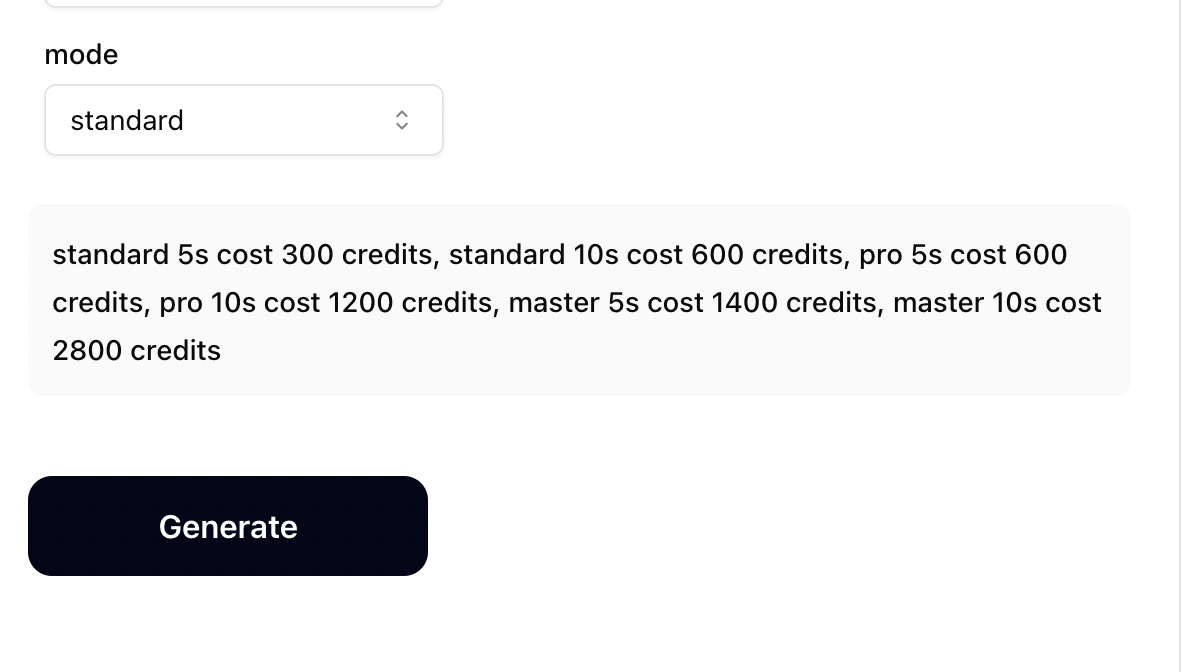Start generation with standard mode
Viewport: 1182px width, 672px height.
[227, 525]
